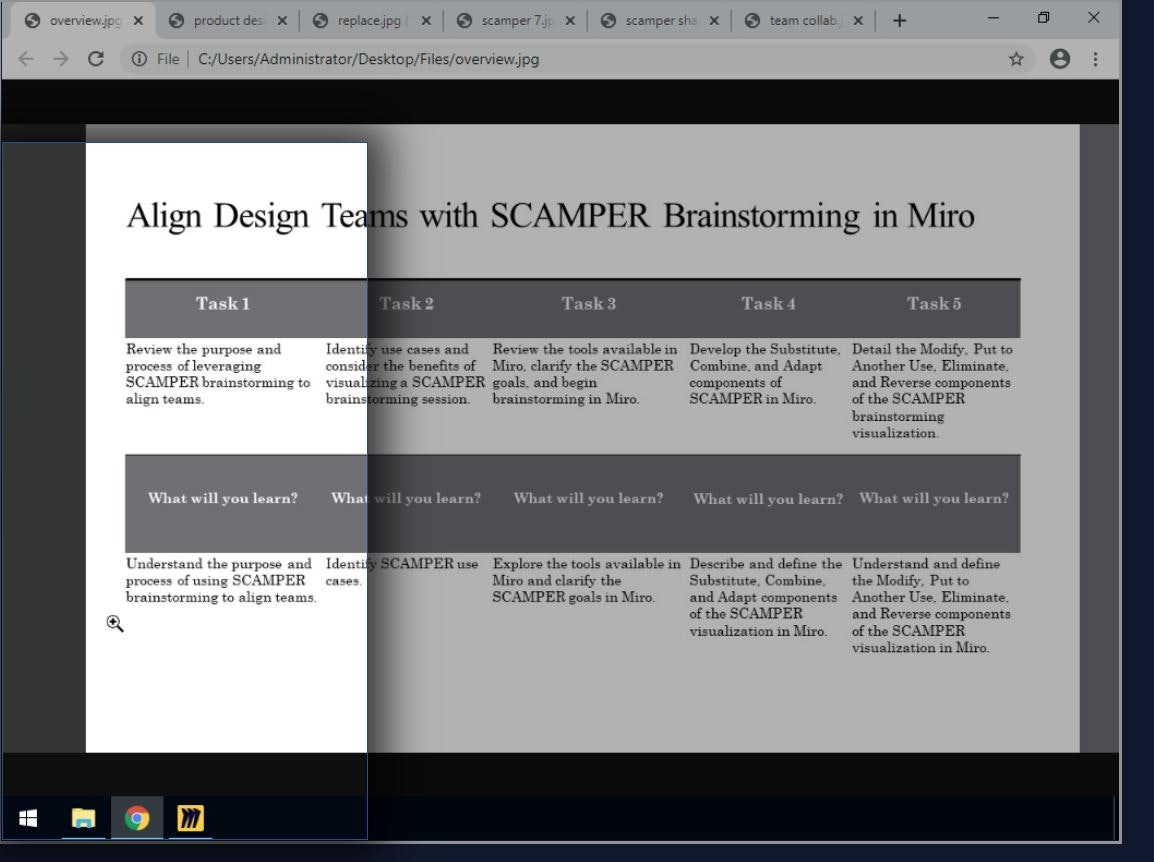Switch to the overview.jpg tab

[x=81, y=21]
